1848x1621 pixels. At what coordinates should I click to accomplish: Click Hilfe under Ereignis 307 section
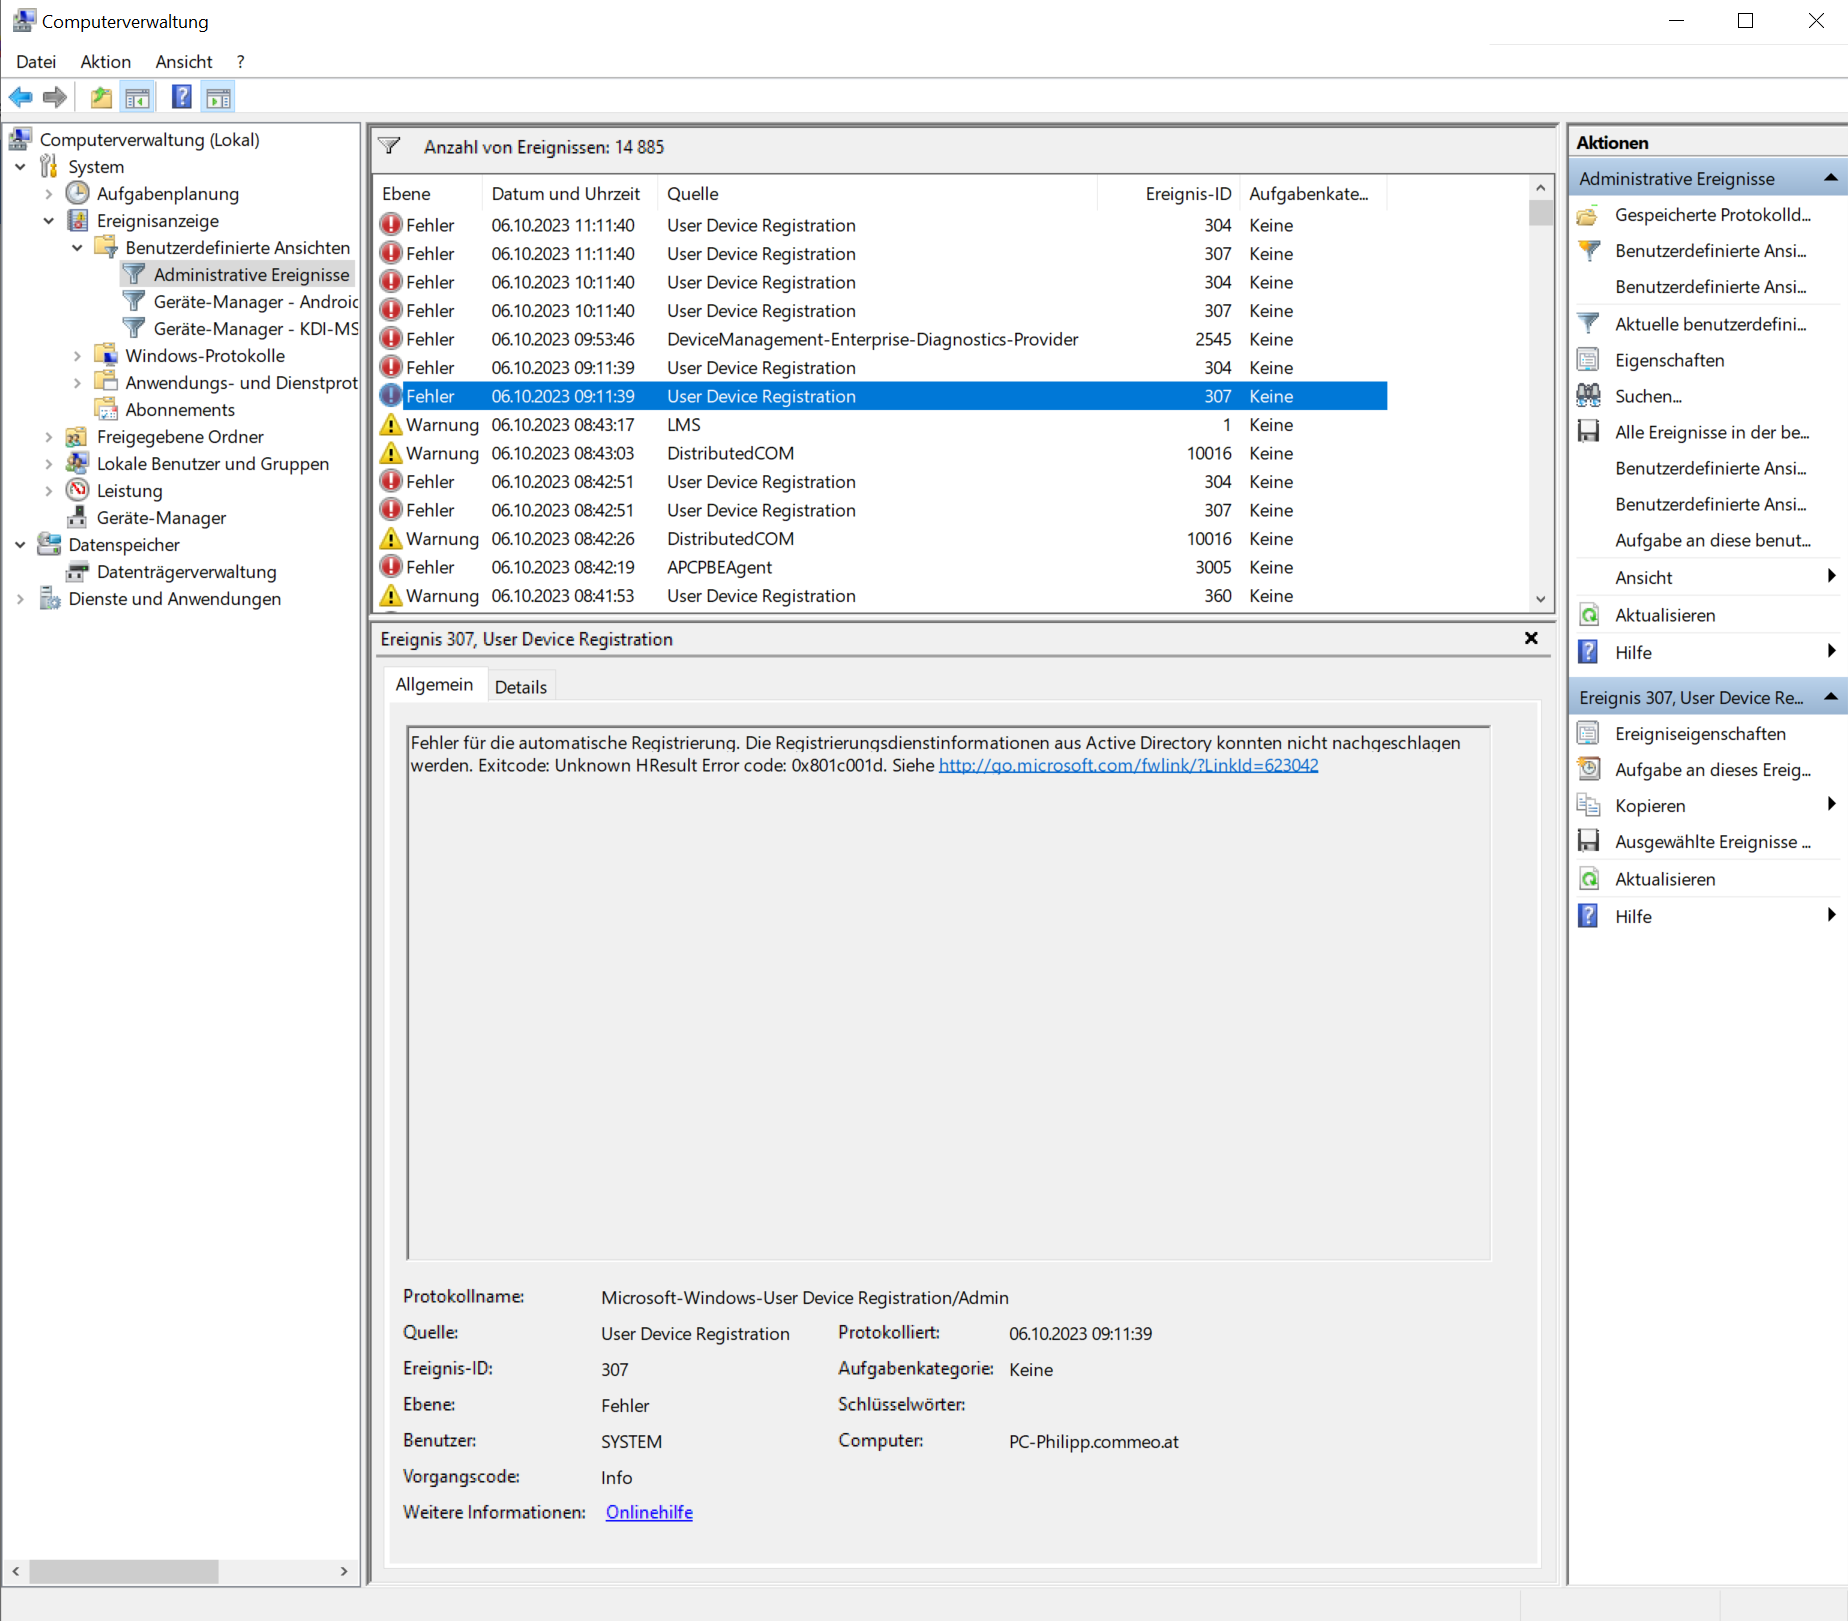(x=1633, y=916)
